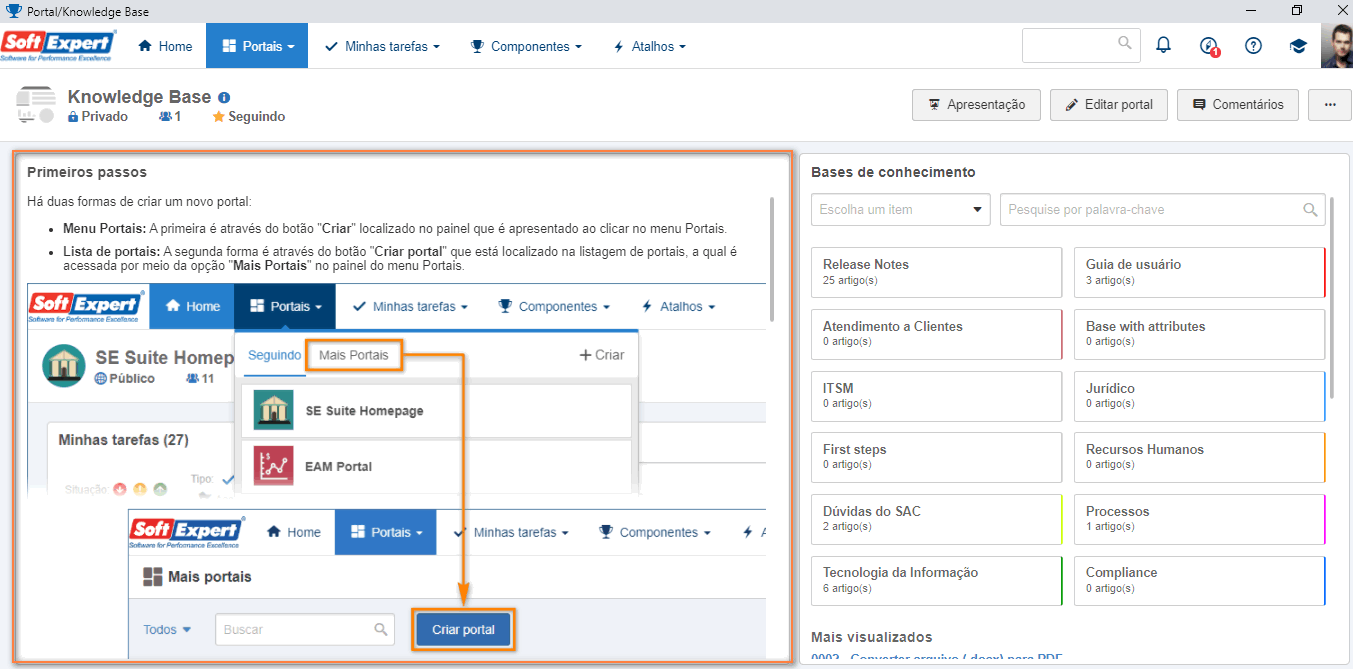Click the Pesquise por palavra-chave field
This screenshot has width=1353, height=669.
click(1162, 209)
